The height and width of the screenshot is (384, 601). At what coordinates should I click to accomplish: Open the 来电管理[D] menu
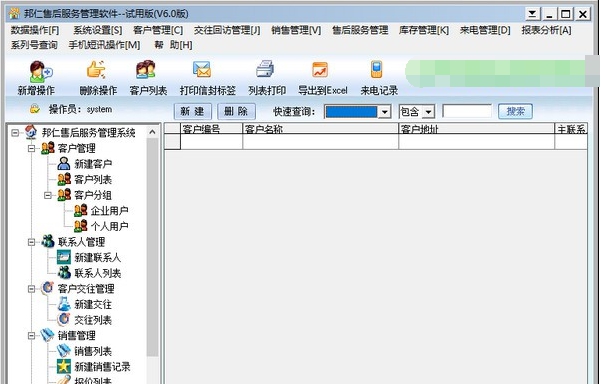(485, 30)
